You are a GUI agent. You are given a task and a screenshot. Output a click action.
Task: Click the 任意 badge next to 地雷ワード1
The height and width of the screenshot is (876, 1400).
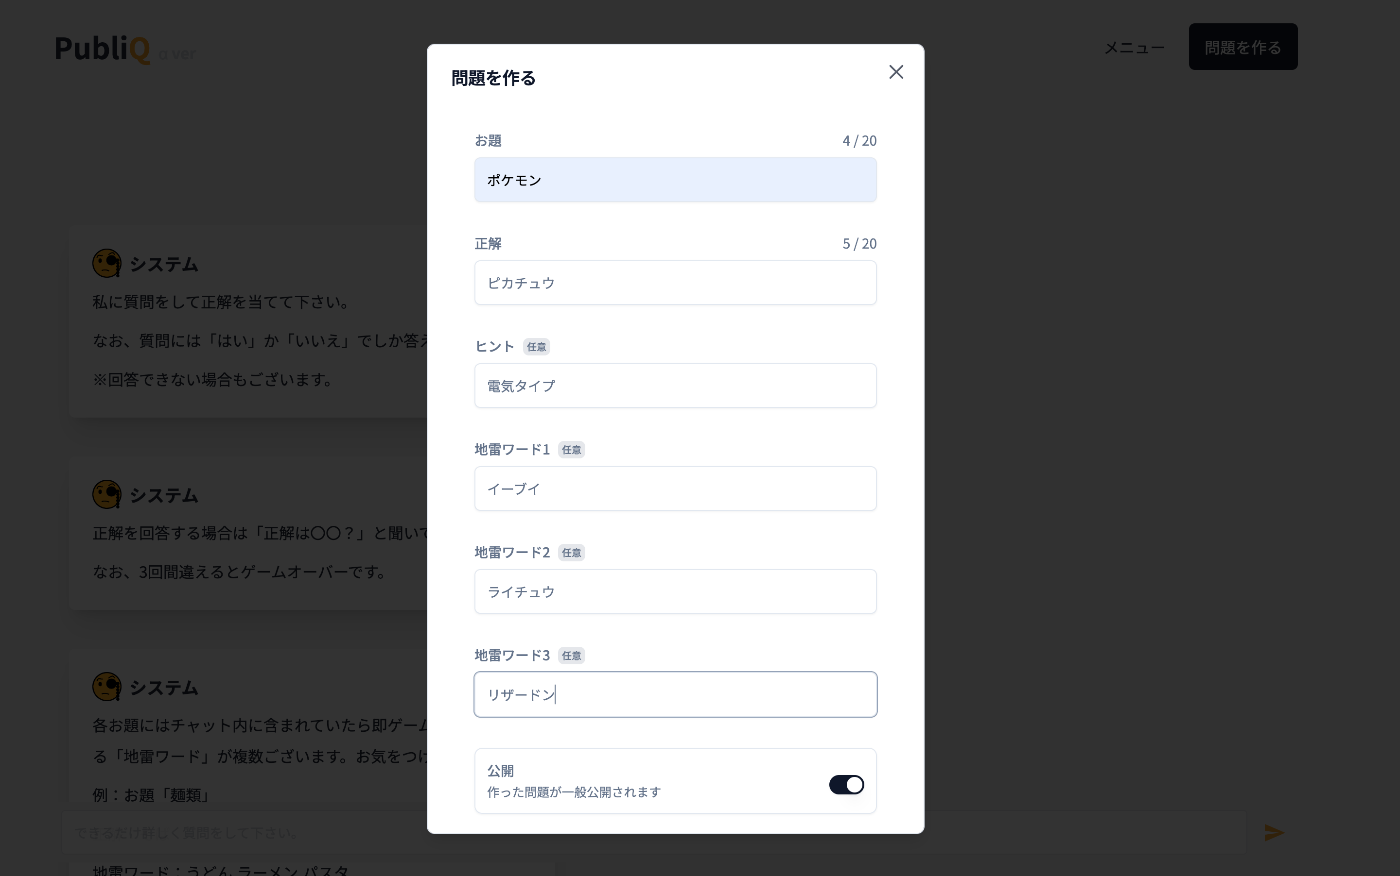[x=571, y=450]
